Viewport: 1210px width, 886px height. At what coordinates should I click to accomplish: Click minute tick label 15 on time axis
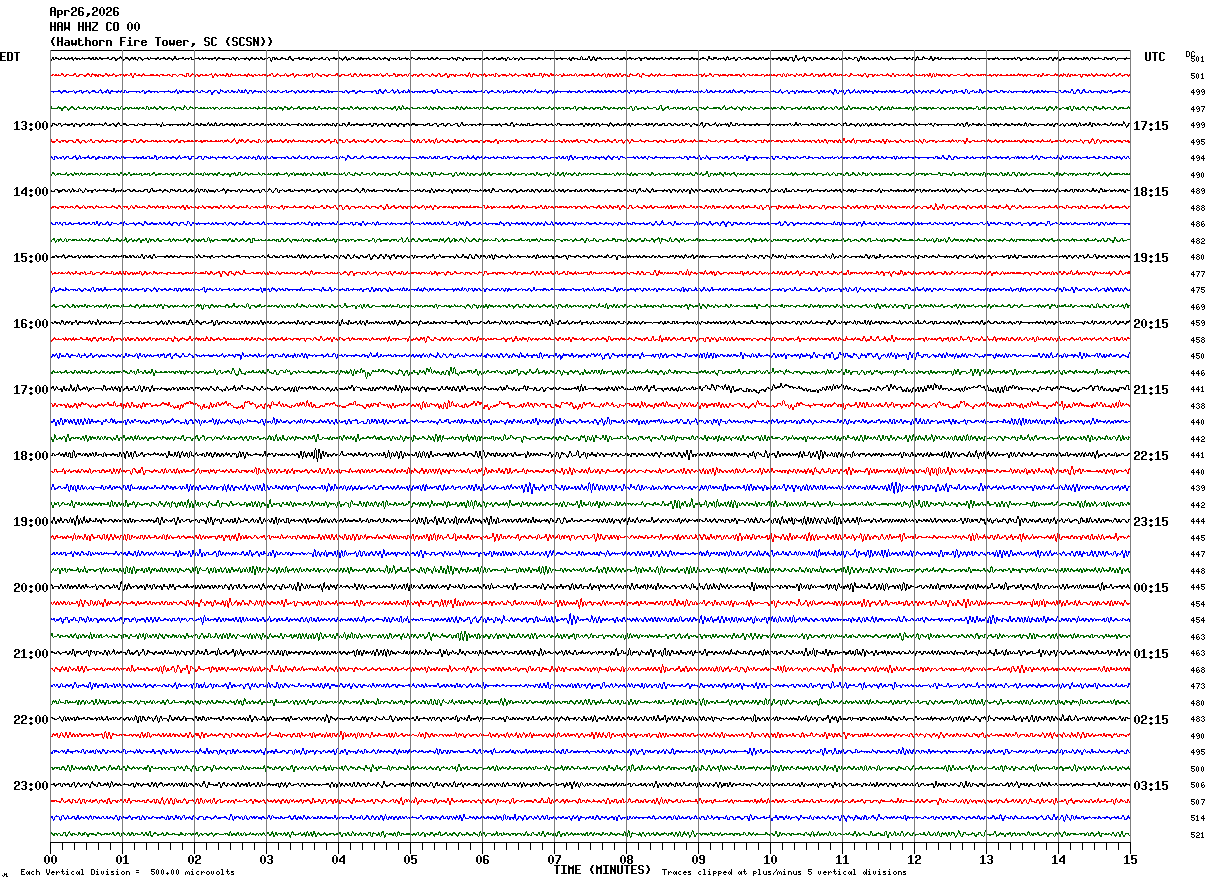point(1130,859)
